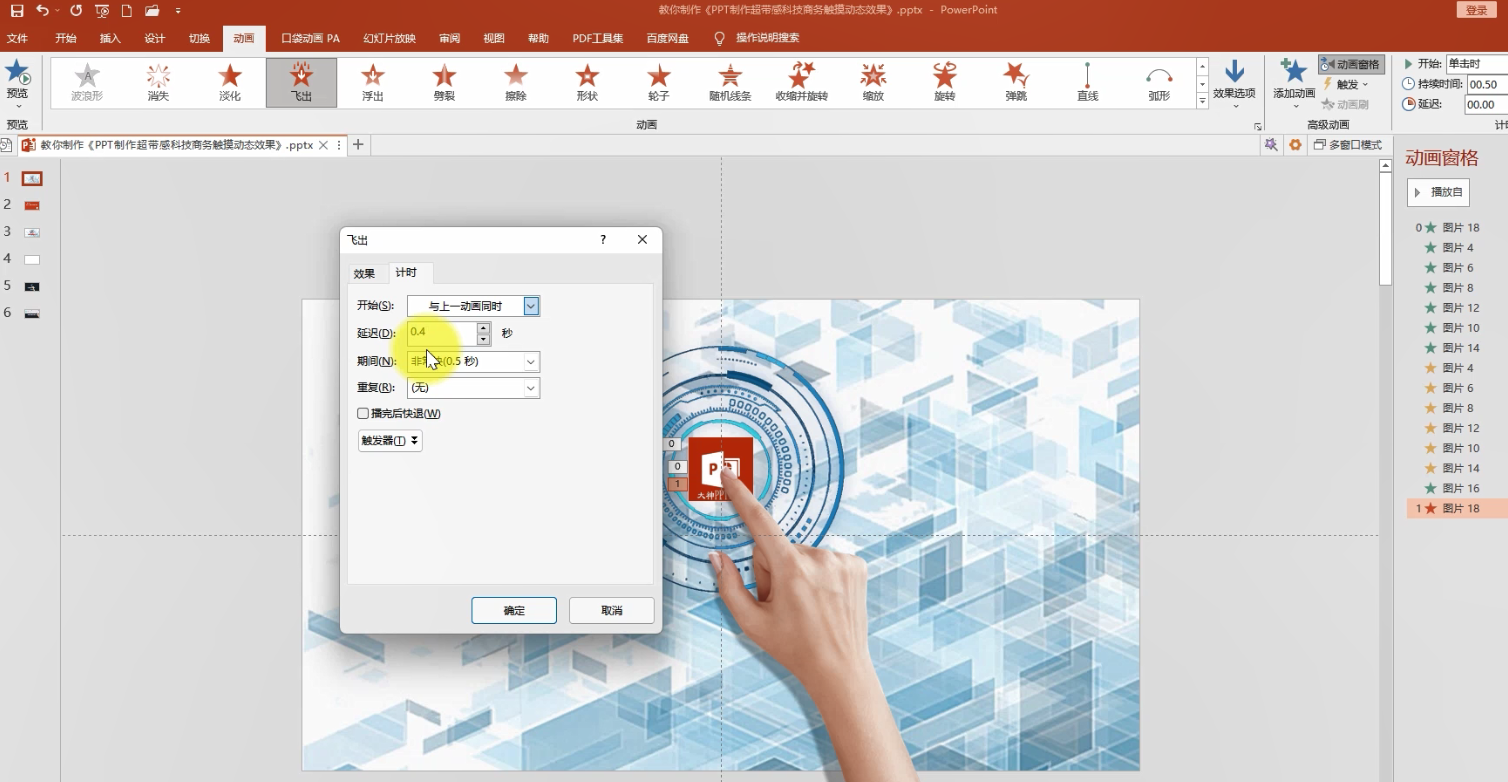The image size is (1508, 782).
Task: Click the 动画刷 animation painter
Action: point(1345,104)
